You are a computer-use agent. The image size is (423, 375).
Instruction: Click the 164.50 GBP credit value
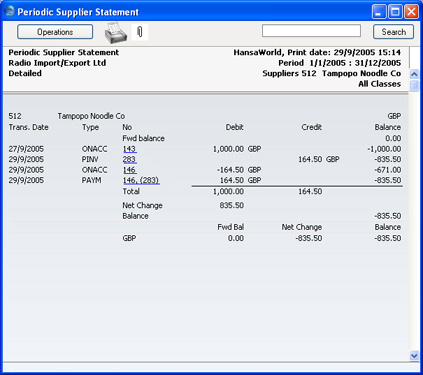click(318, 159)
